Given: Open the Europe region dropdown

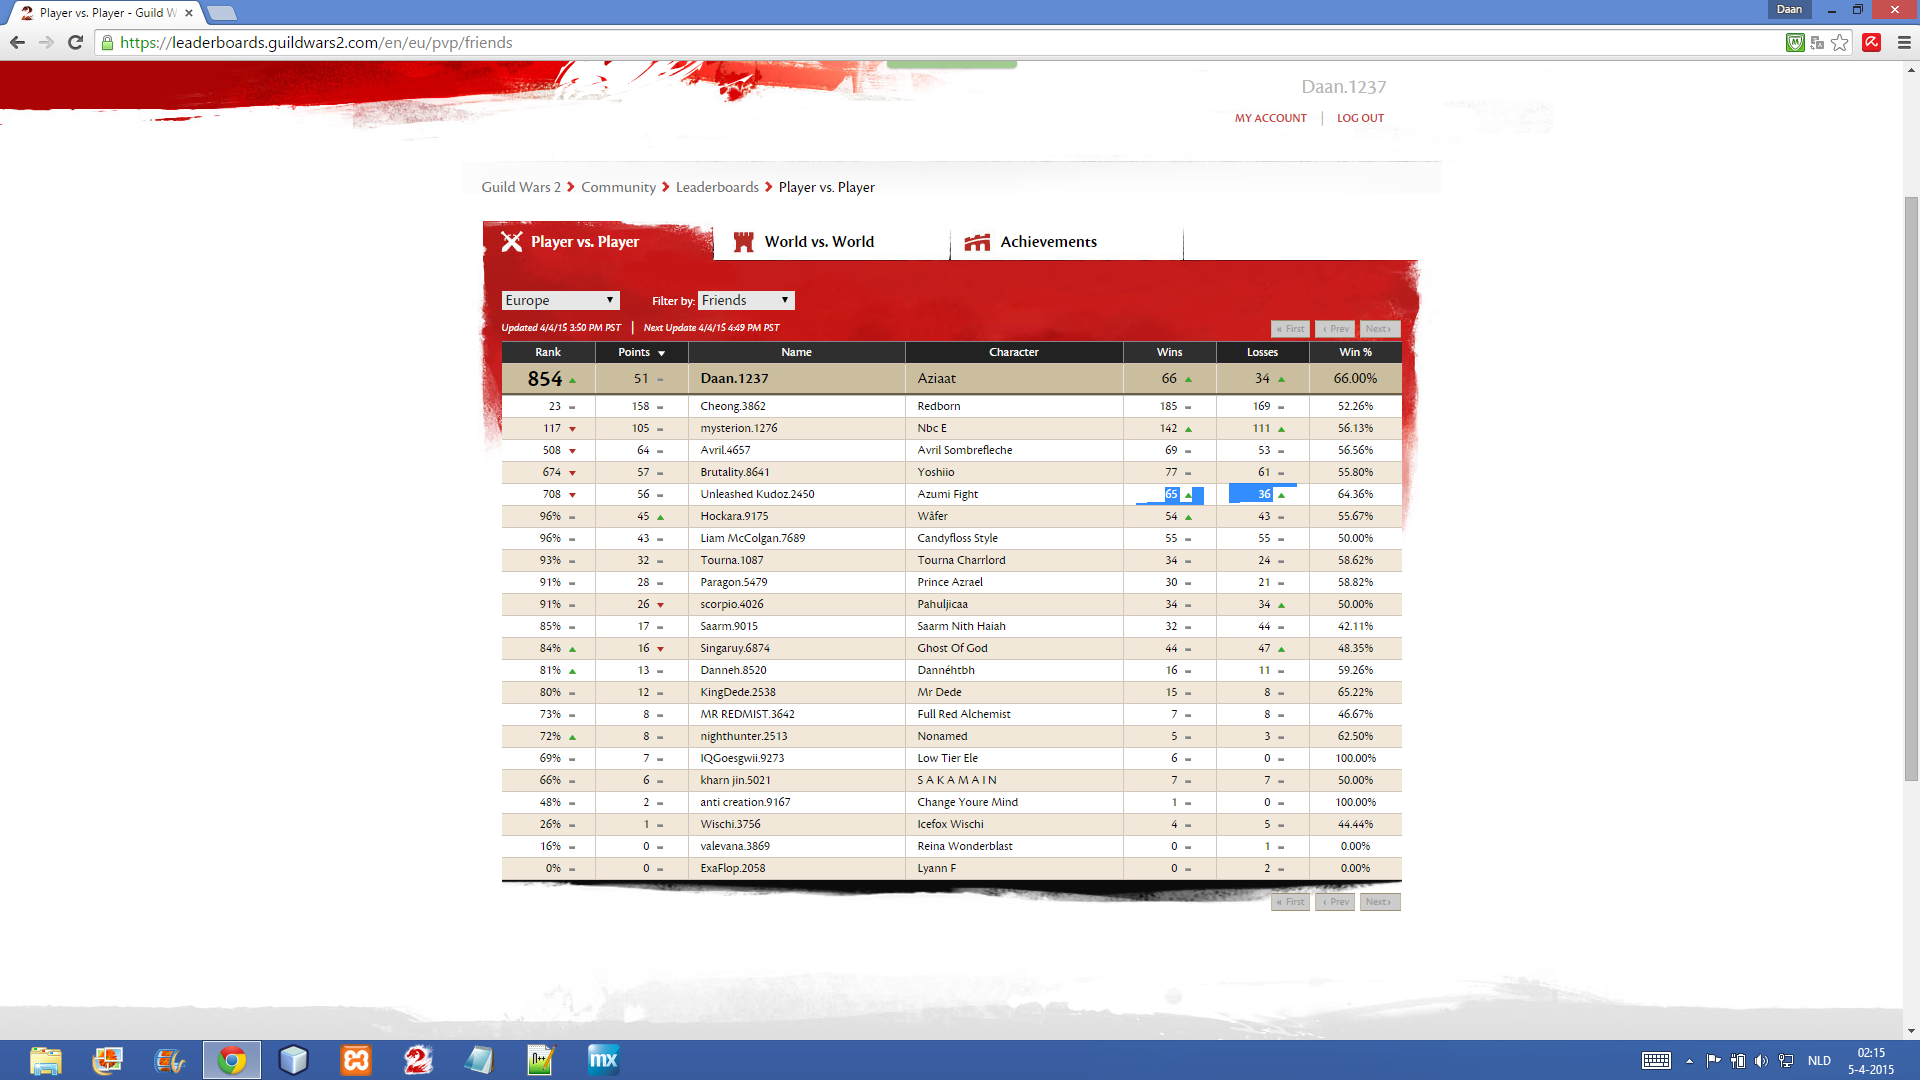Looking at the screenshot, I should (x=560, y=300).
